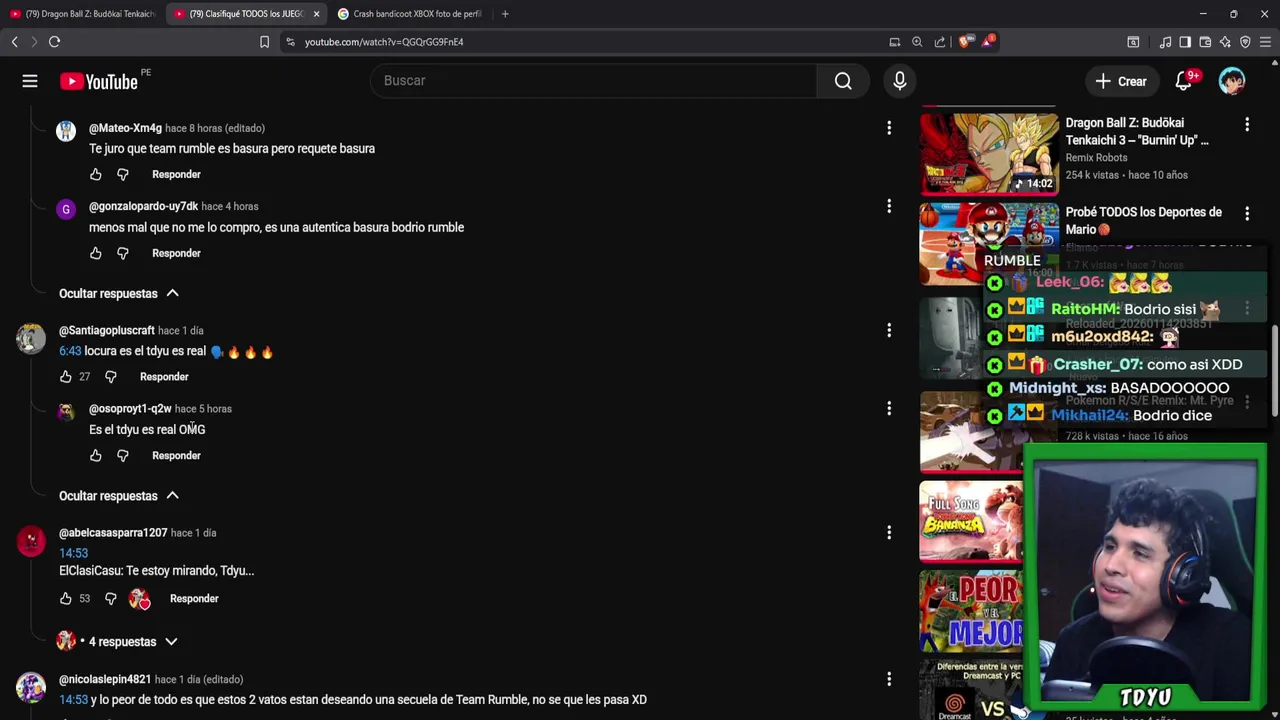Open options for Mateo-Xm4g comment
1280x720 pixels.
[x=889, y=128]
